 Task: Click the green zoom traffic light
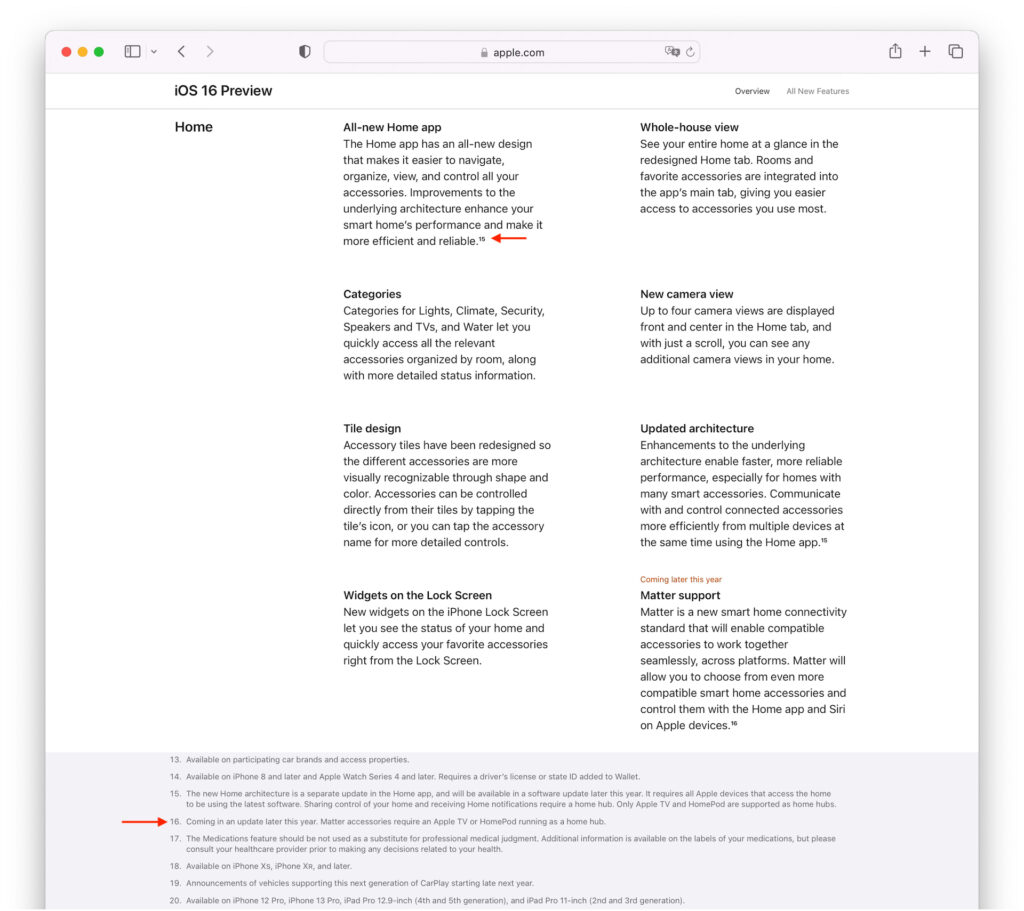[99, 49]
